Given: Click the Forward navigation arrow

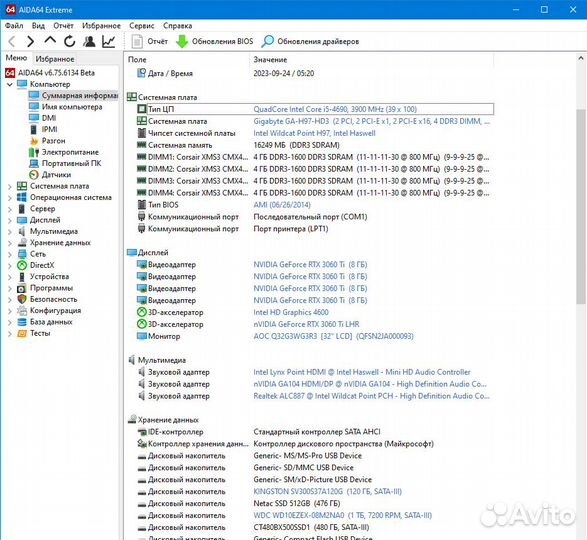Looking at the screenshot, I should (31, 41).
